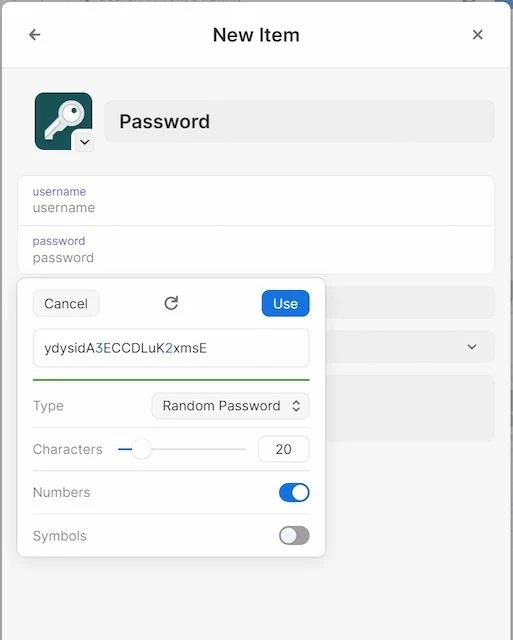Open the icon chooser dropdown on the key icon
This screenshot has height=640, width=513.
(x=84, y=142)
